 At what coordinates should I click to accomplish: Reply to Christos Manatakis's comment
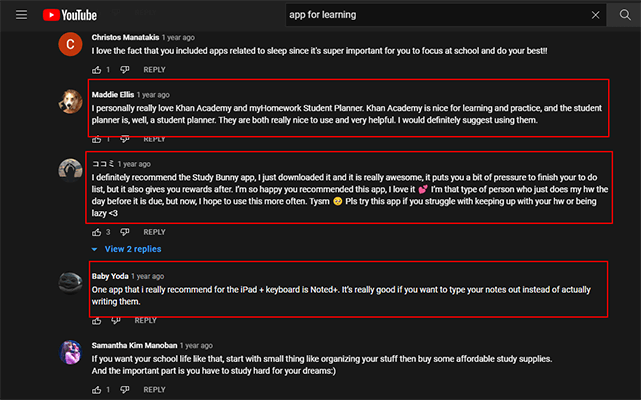point(154,70)
